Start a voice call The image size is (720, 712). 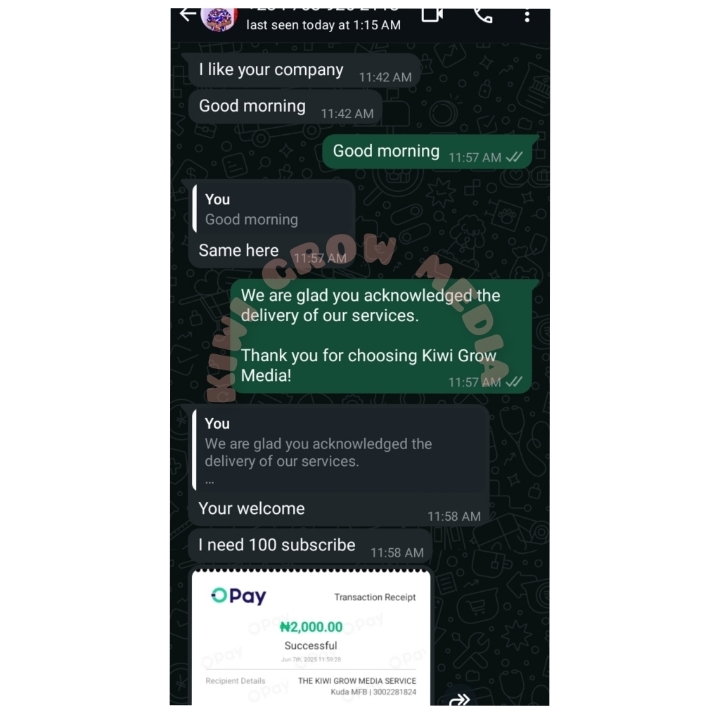pos(483,16)
